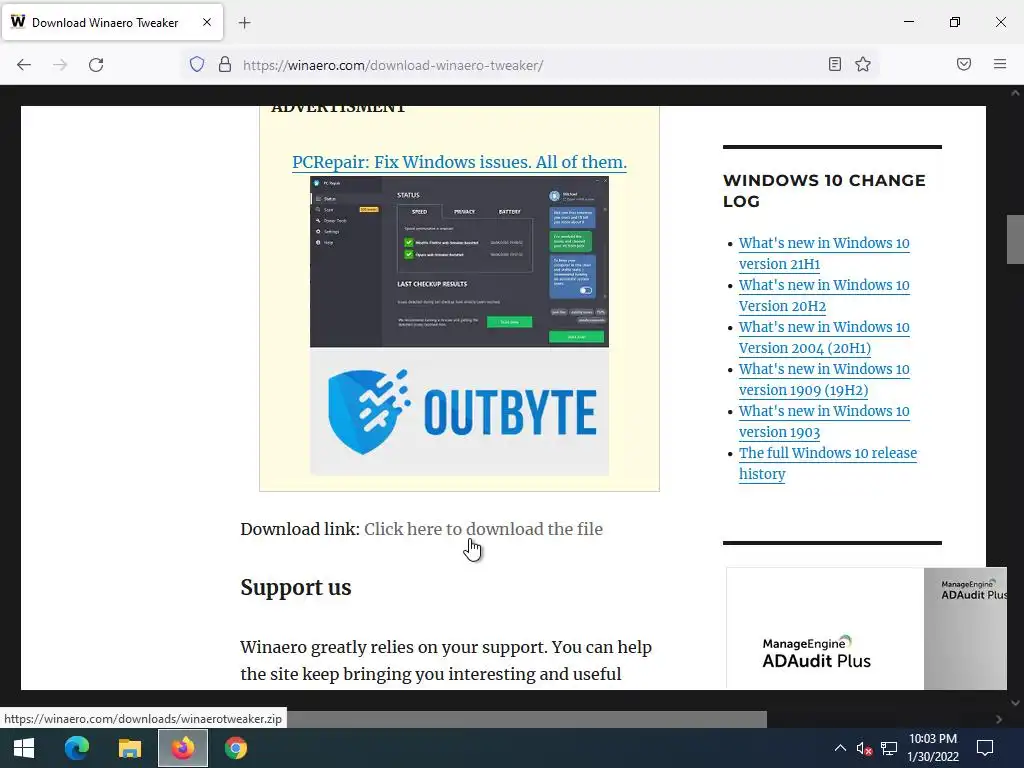Open What's new in Windows 10 20H2
The height and width of the screenshot is (768, 1024).
[824, 295]
